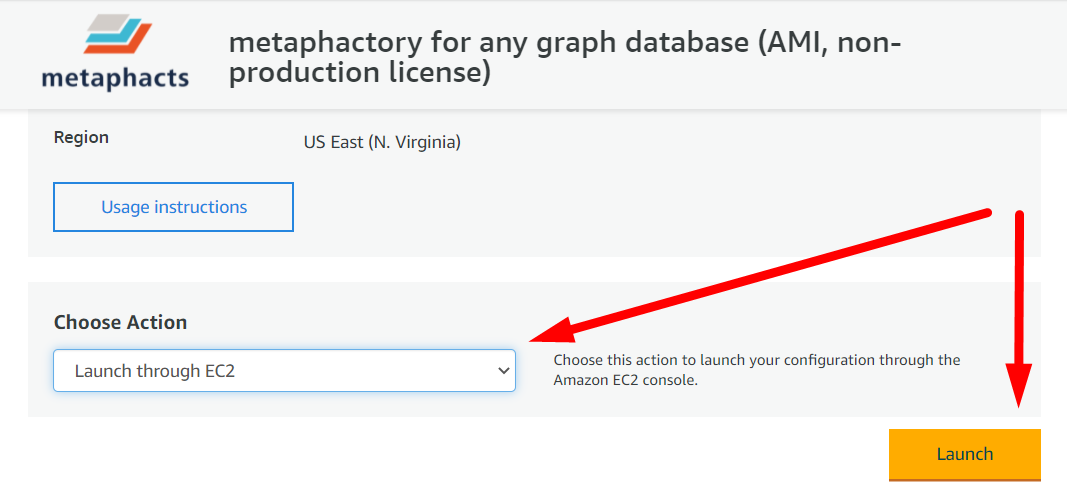The image size is (1067, 497).
Task: Open the Usage instructions button
Action: point(173,207)
